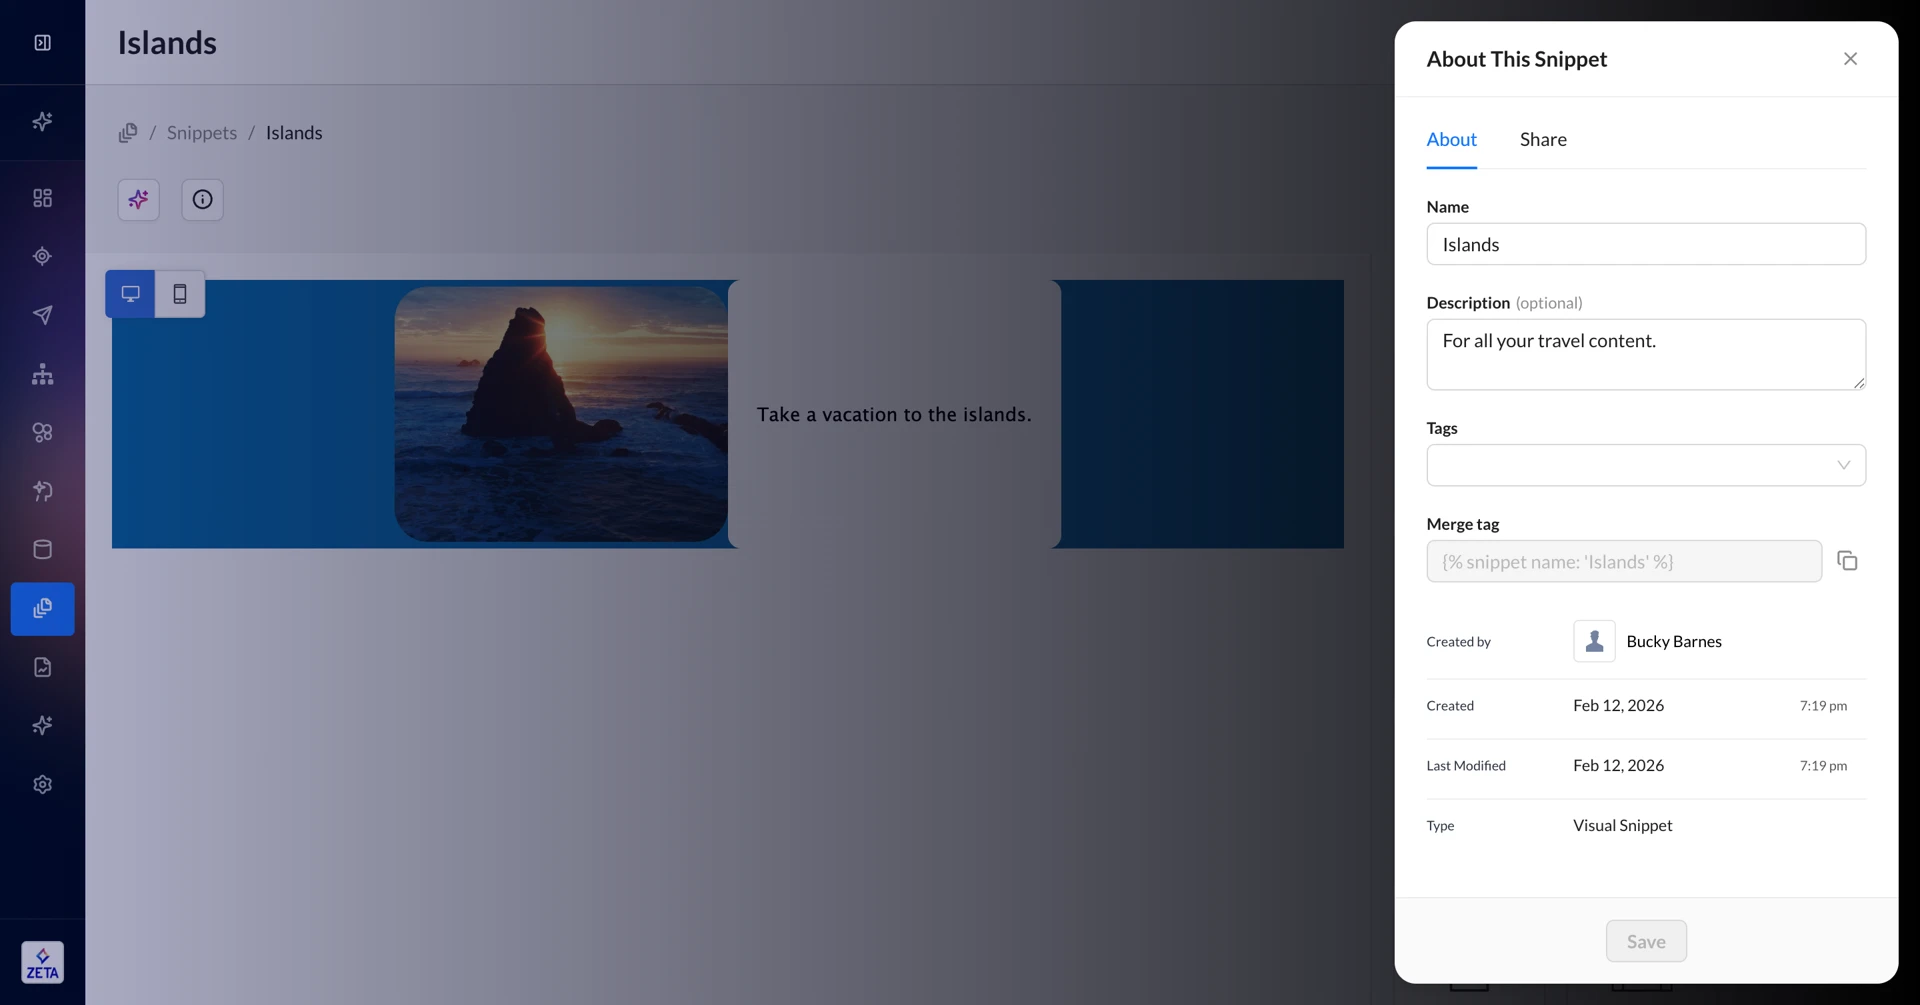Click the Name input field
Image resolution: width=1920 pixels, height=1005 pixels.
click(1645, 244)
